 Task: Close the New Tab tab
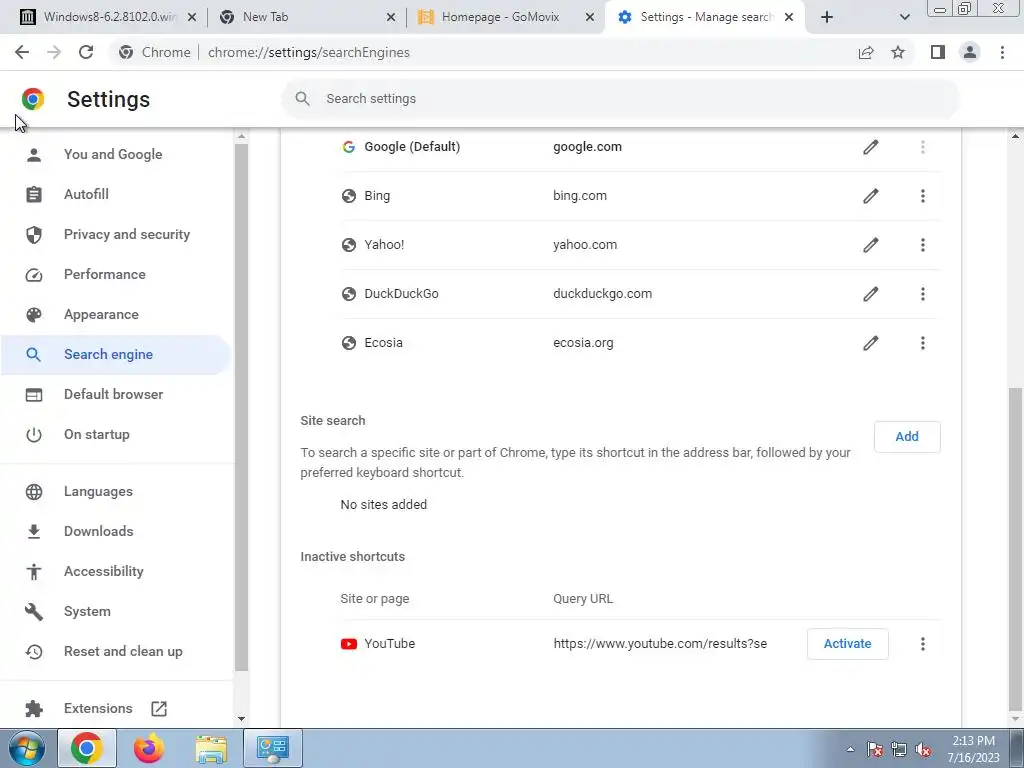pos(391,17)
